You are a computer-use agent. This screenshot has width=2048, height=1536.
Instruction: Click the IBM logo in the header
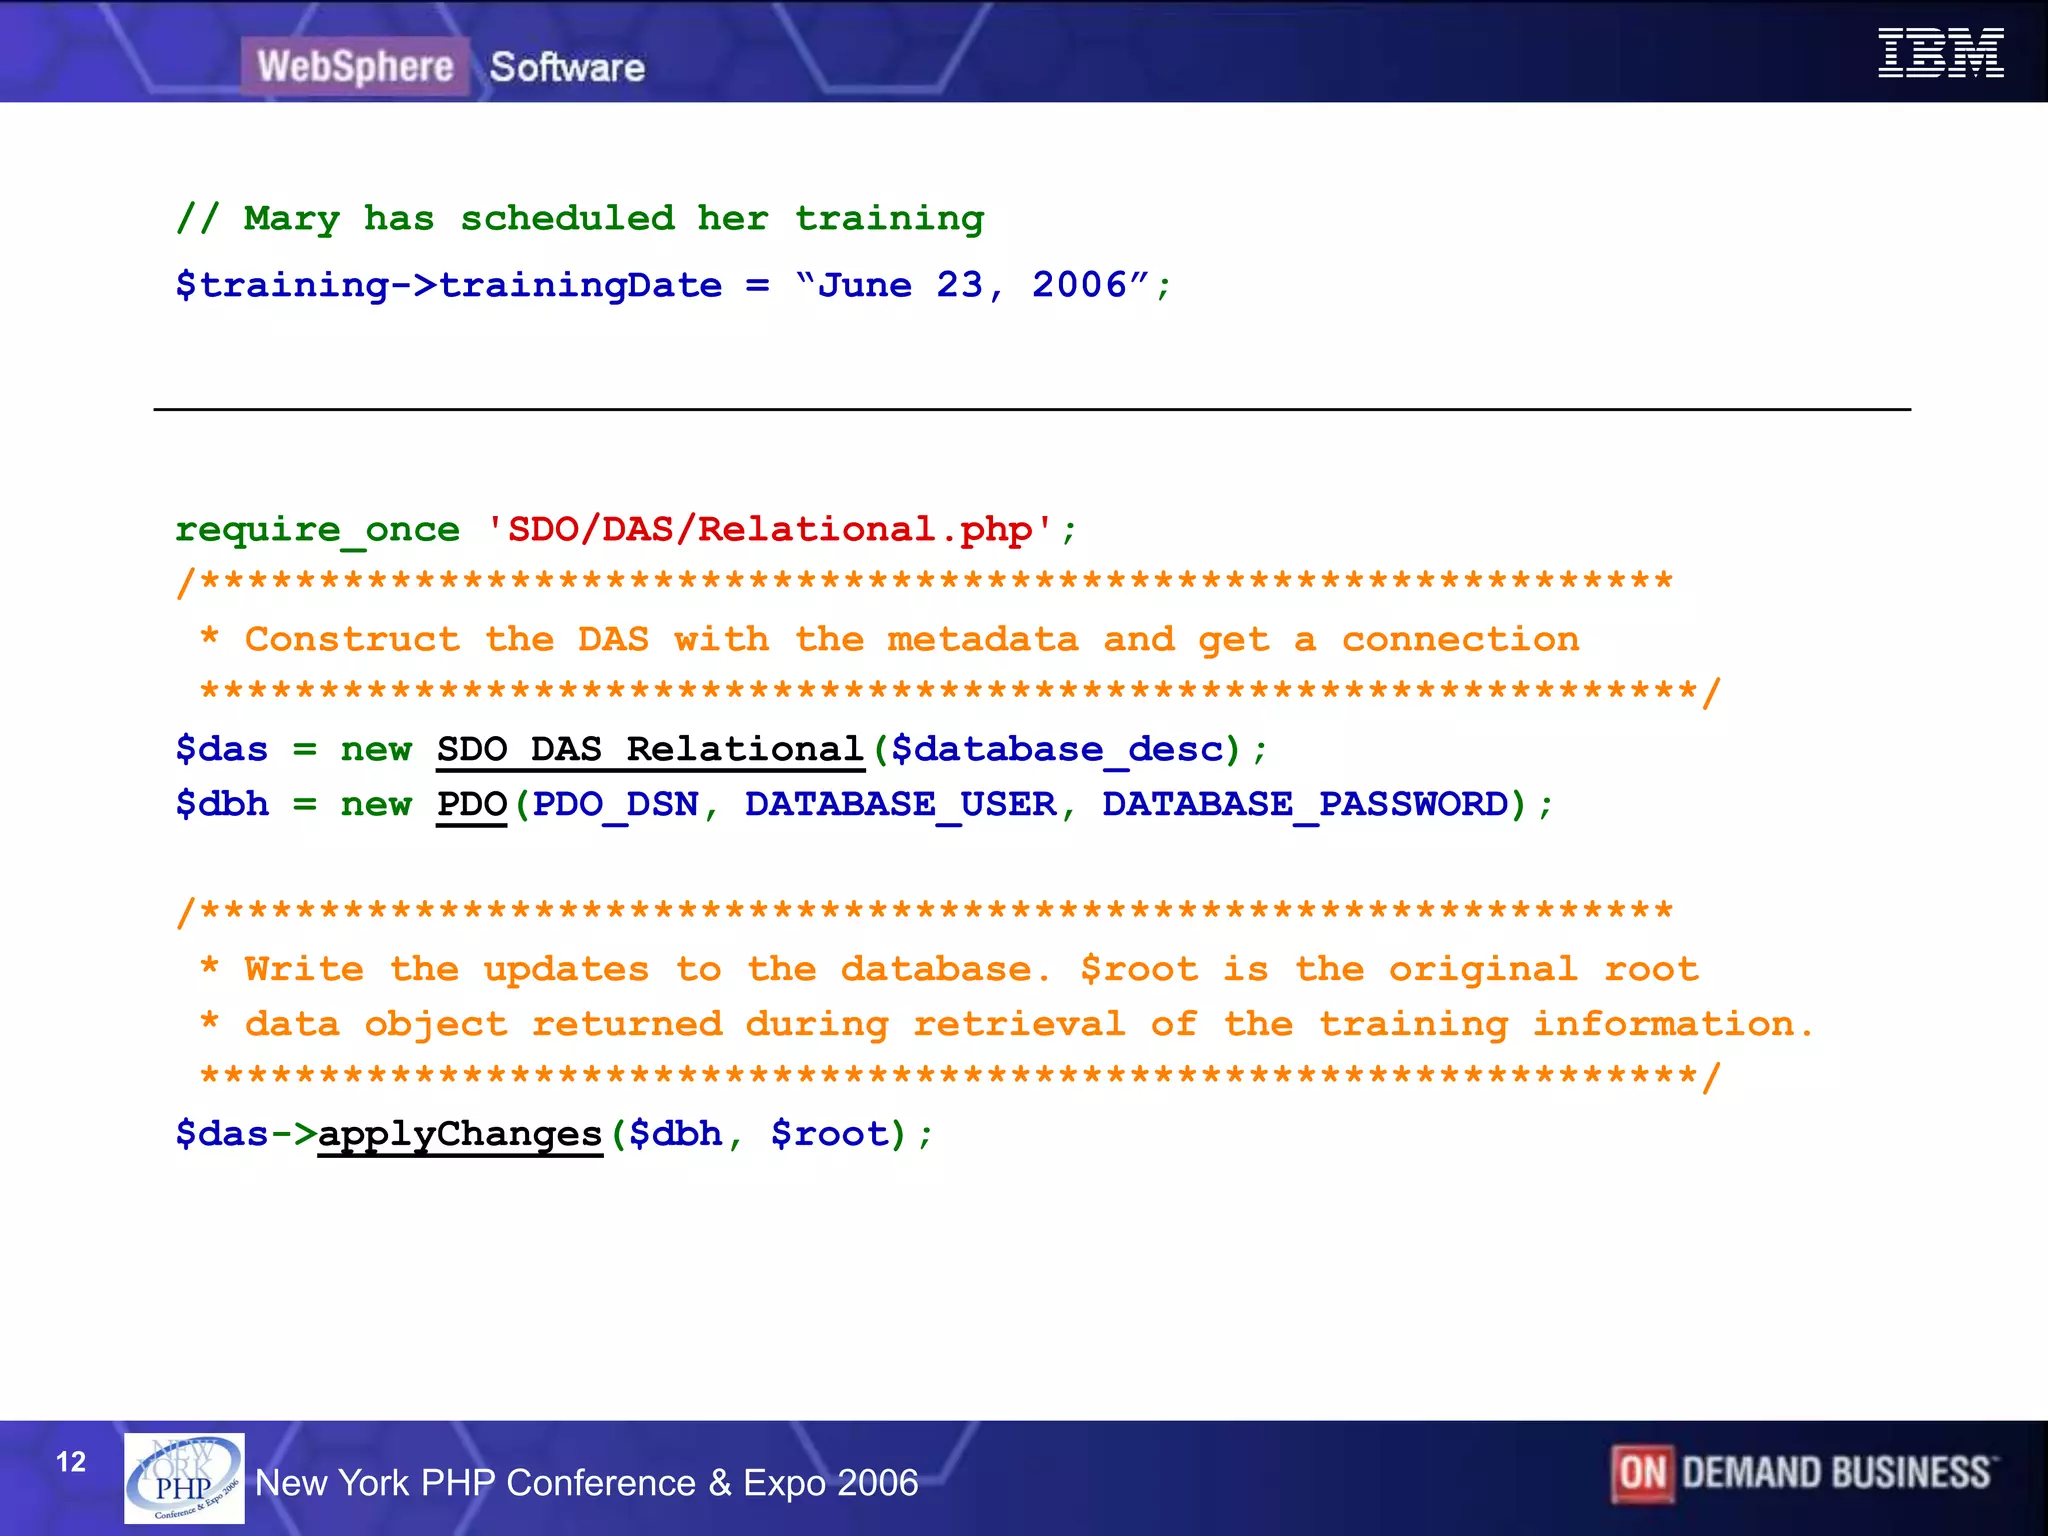1940,53
